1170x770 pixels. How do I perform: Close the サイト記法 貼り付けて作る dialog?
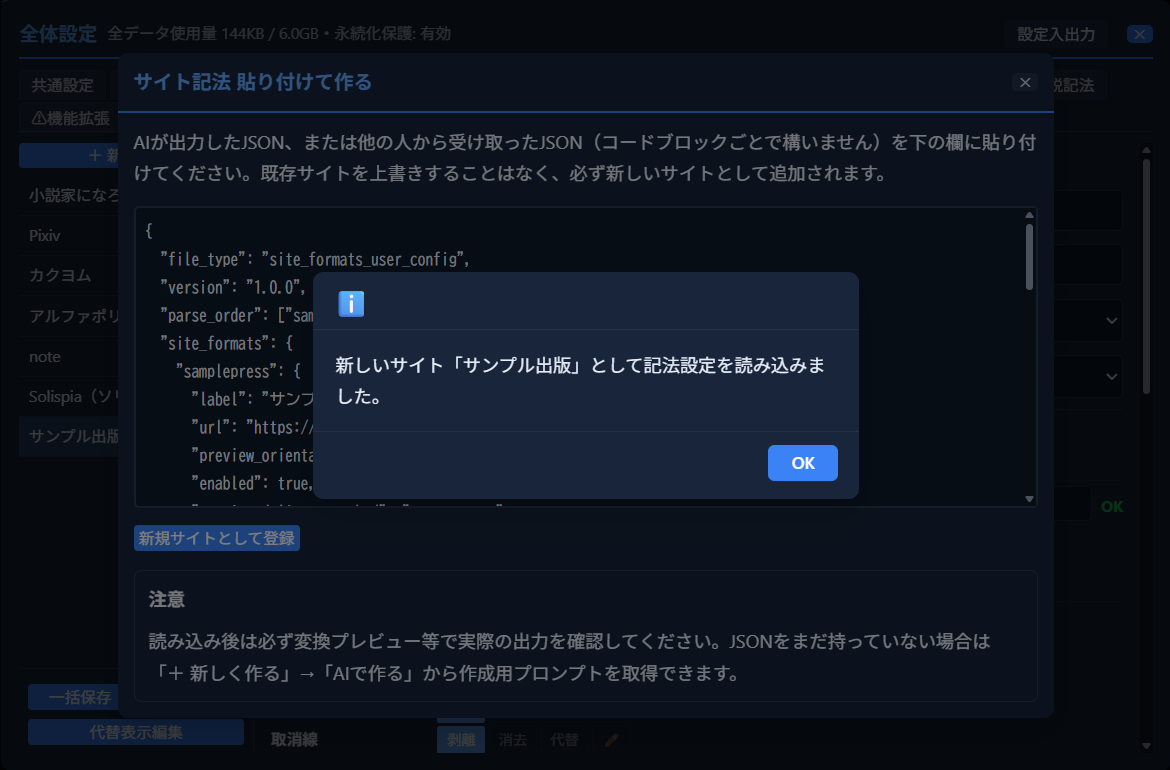point(1024,82)
